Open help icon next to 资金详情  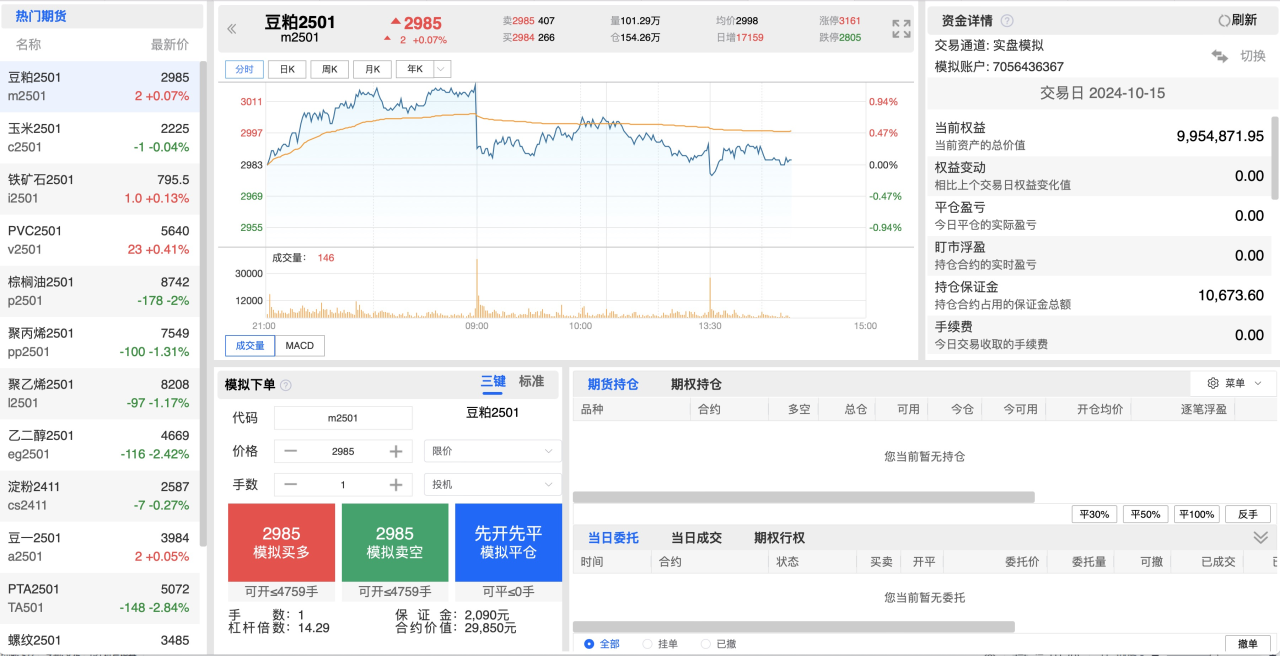1007,20
